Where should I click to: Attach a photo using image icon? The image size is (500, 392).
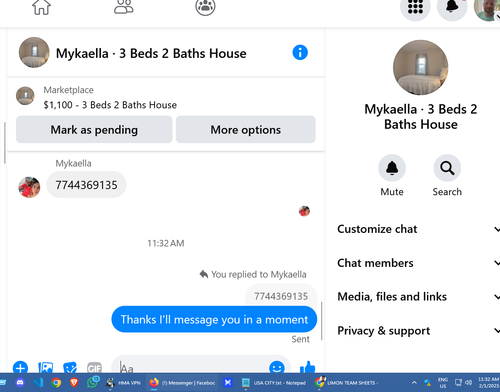click(45, 368)
